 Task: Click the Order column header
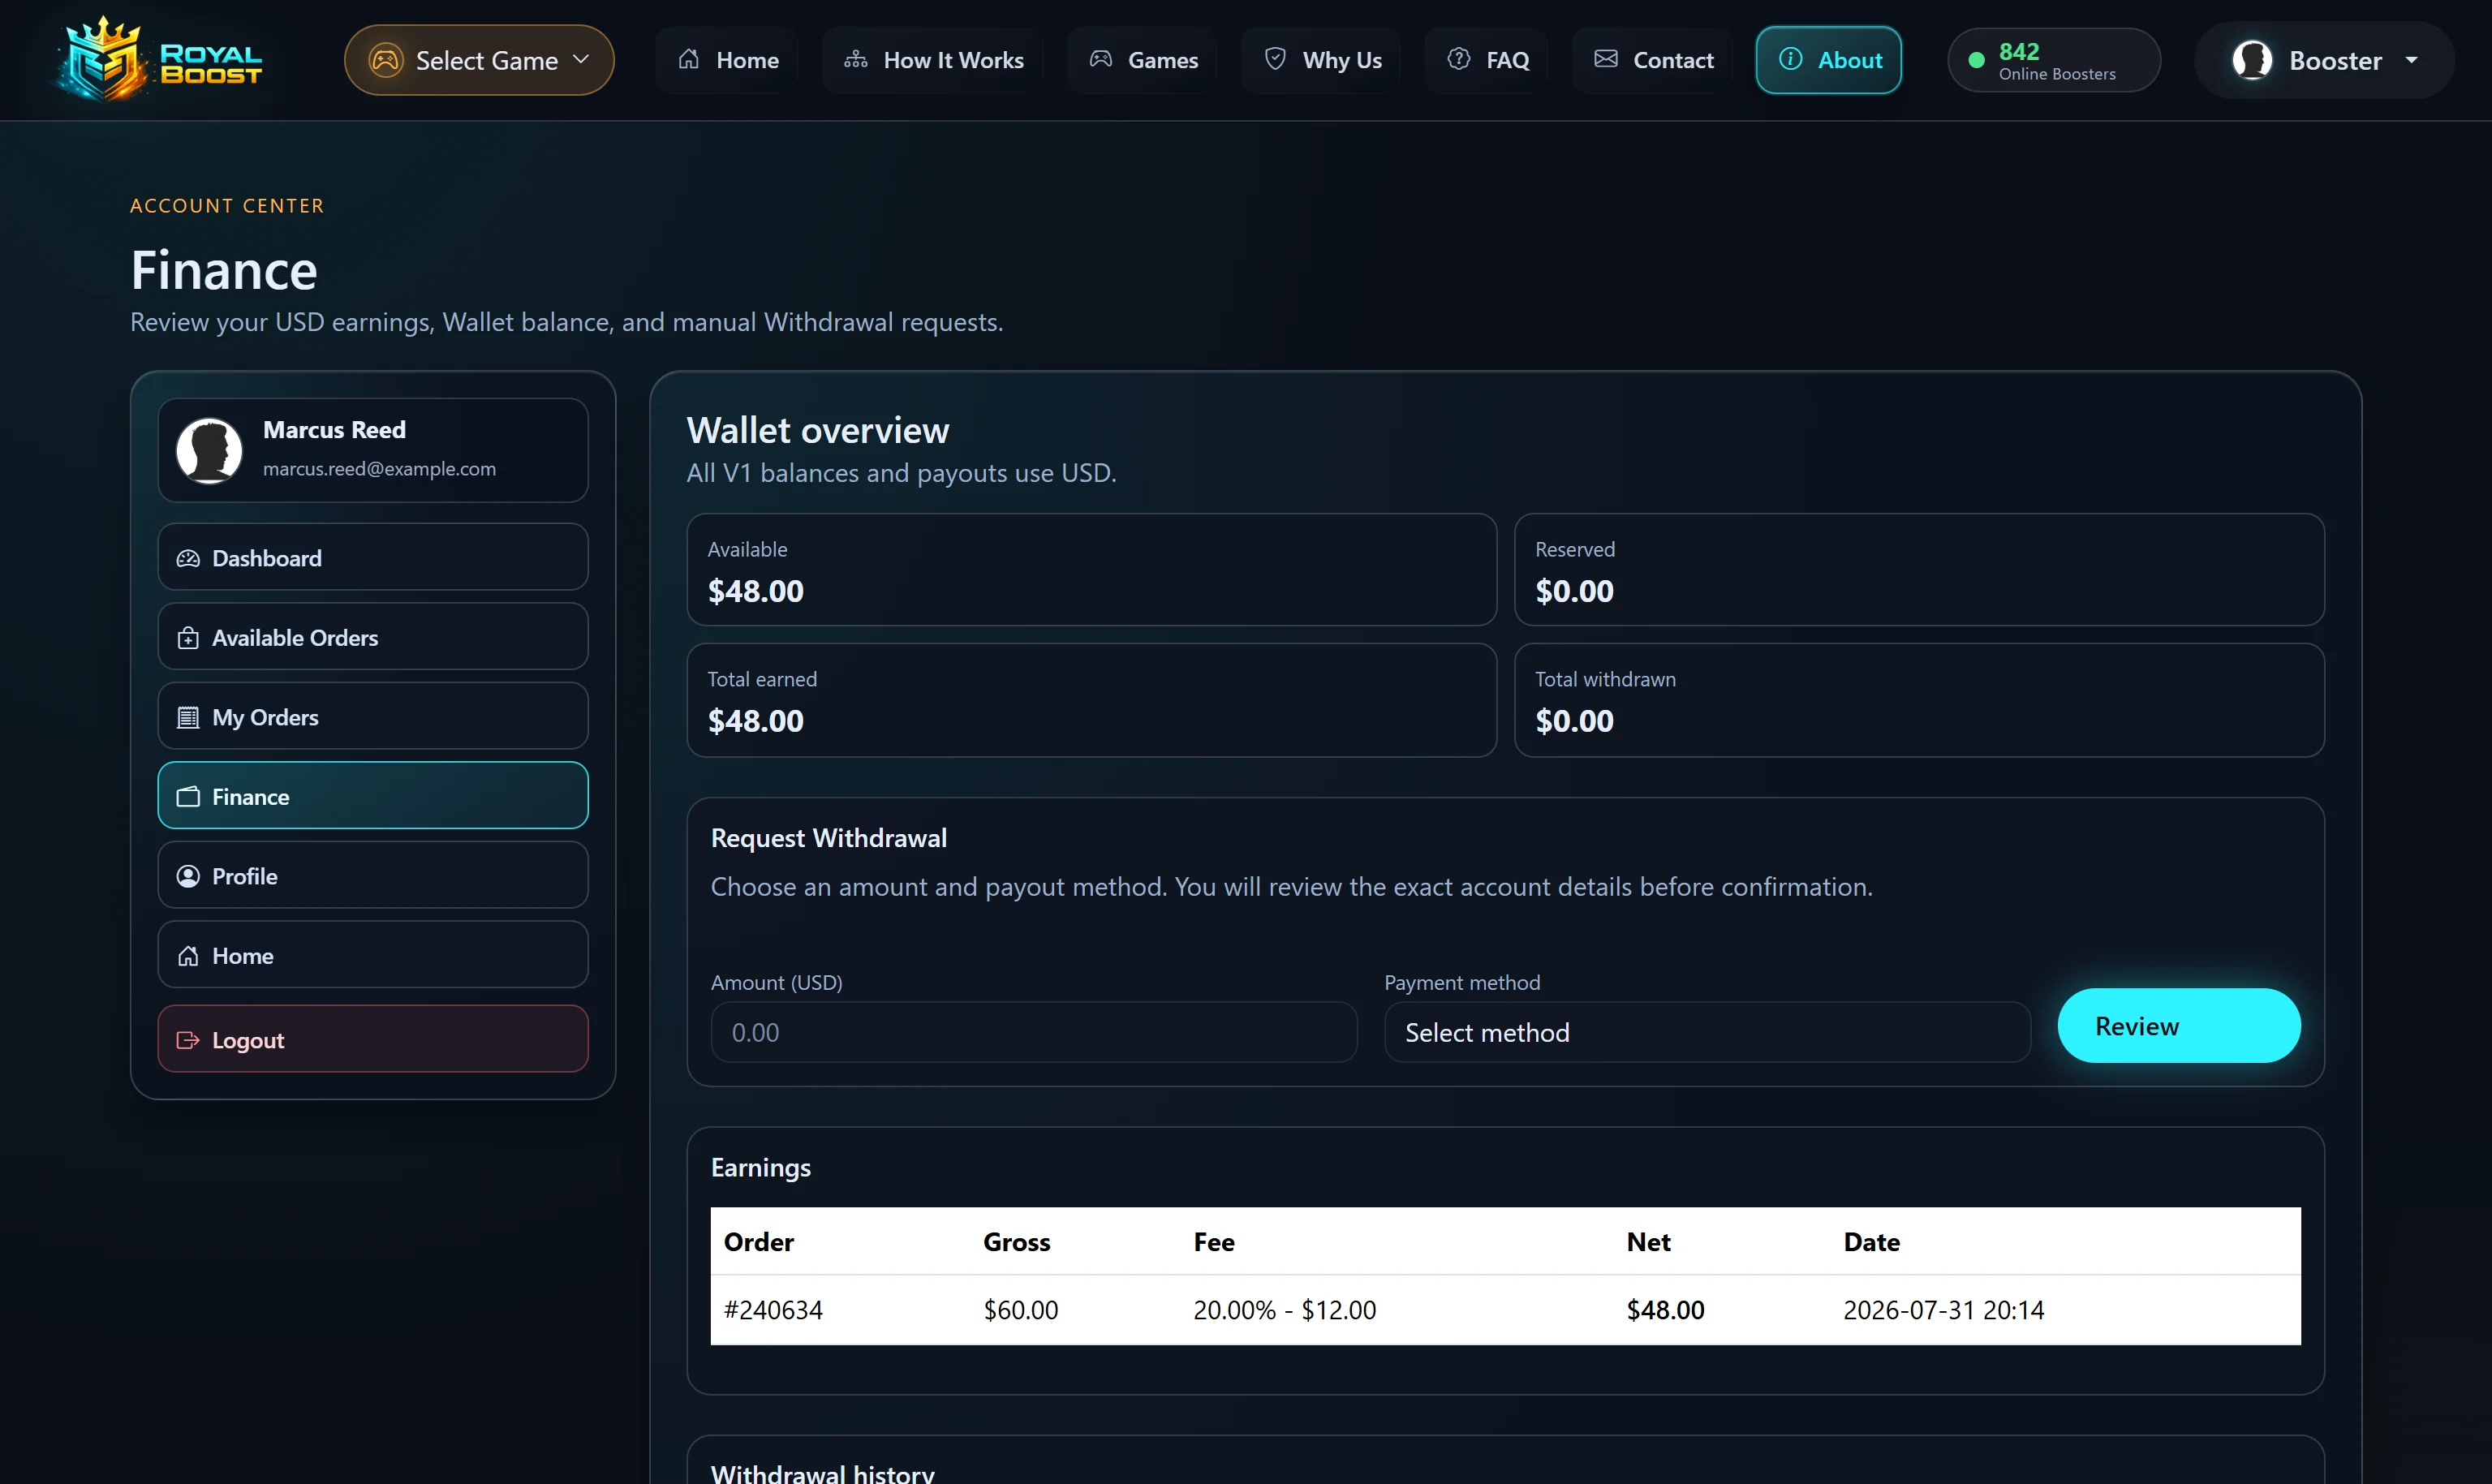click(x=758, y=1242)
